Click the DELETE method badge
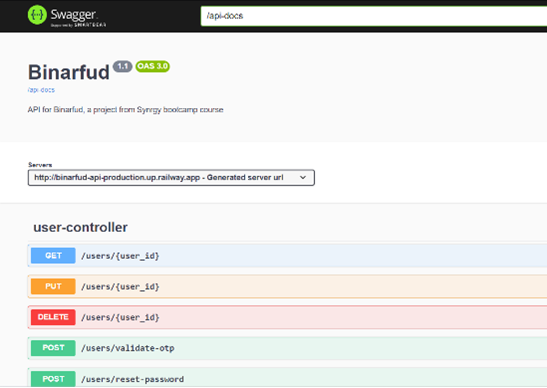Viewport: 547px width, 388px height. click(x=53, y=317)
